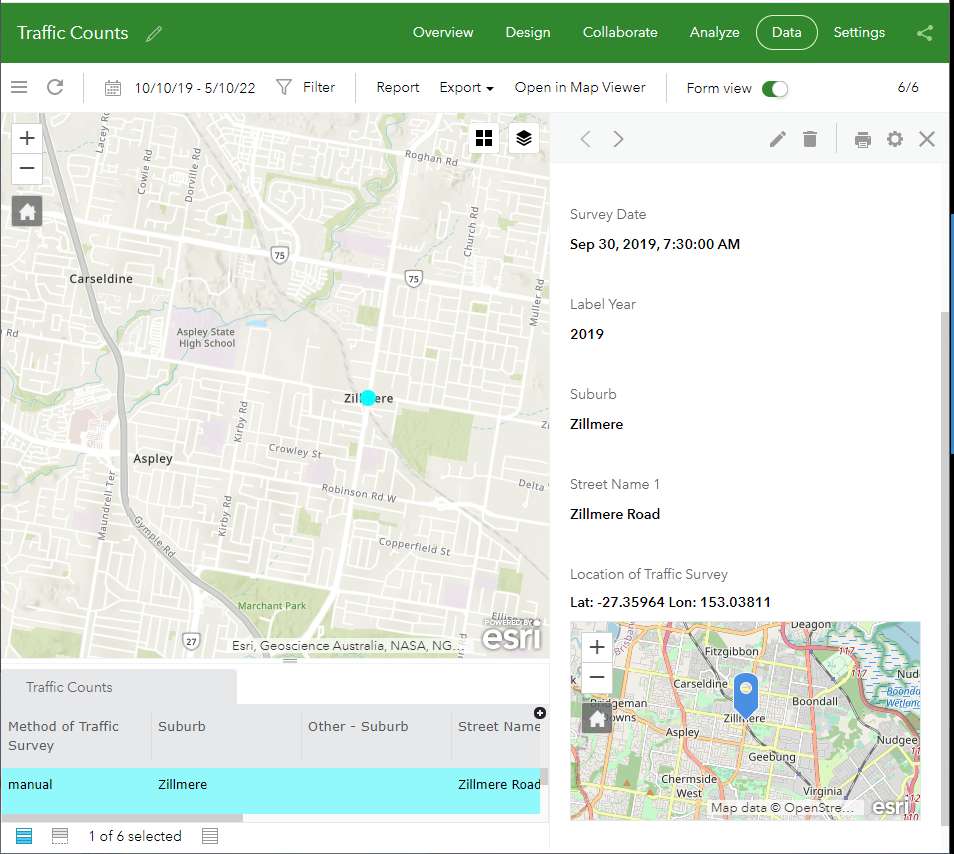This screenshot has height=854, width=954.
Task: Delete the selected survey record
Action: [810, 139]
